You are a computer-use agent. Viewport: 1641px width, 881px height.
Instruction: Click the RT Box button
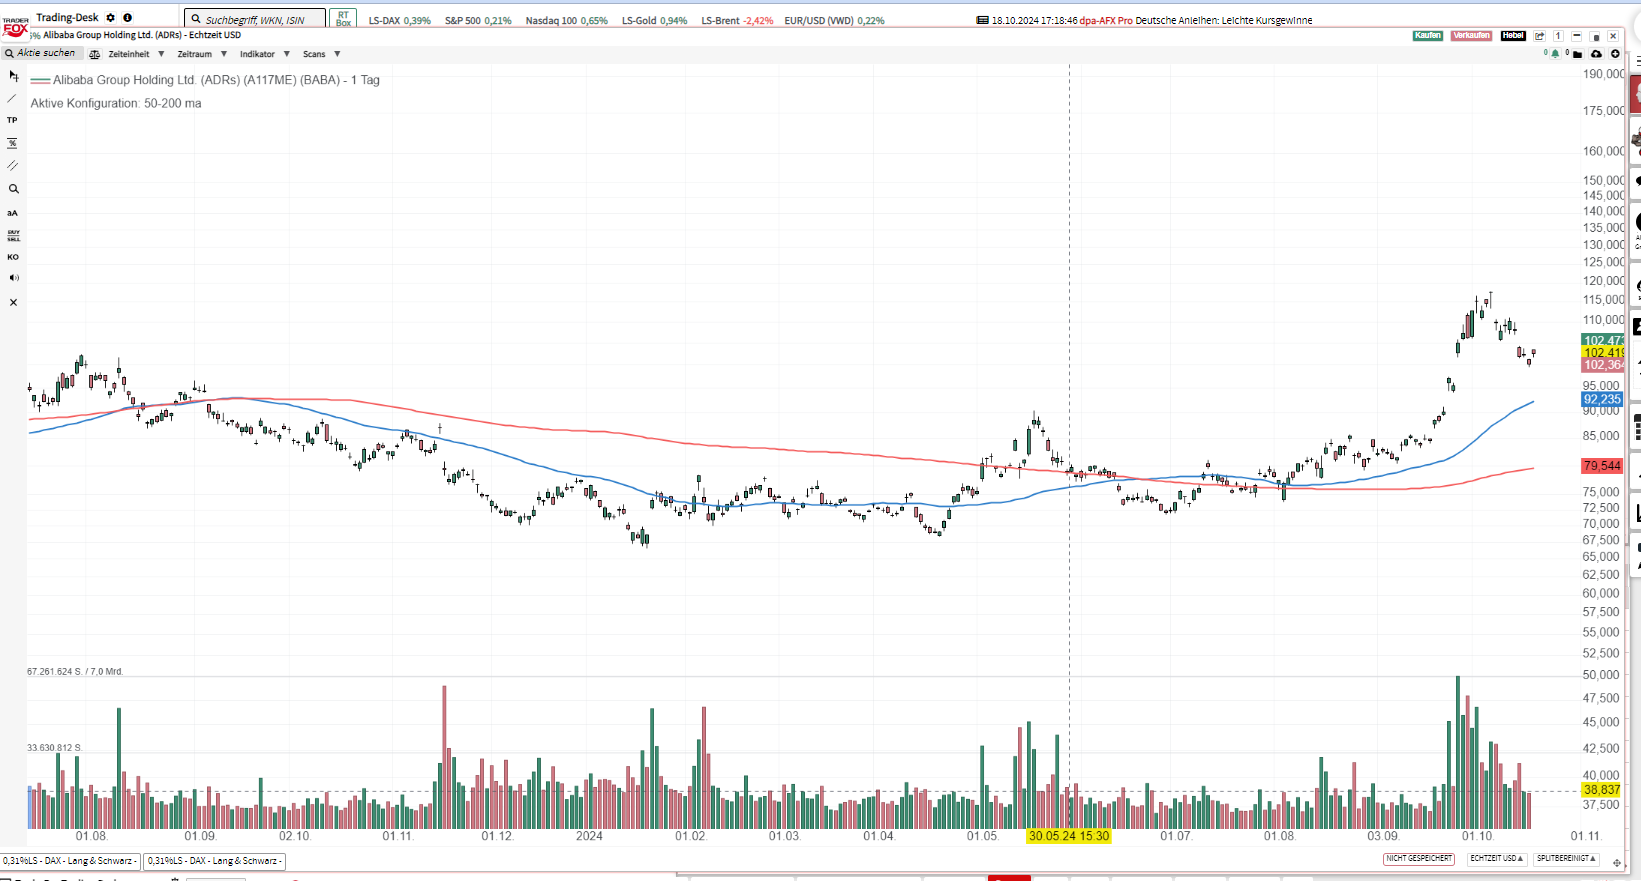[343, 19]
